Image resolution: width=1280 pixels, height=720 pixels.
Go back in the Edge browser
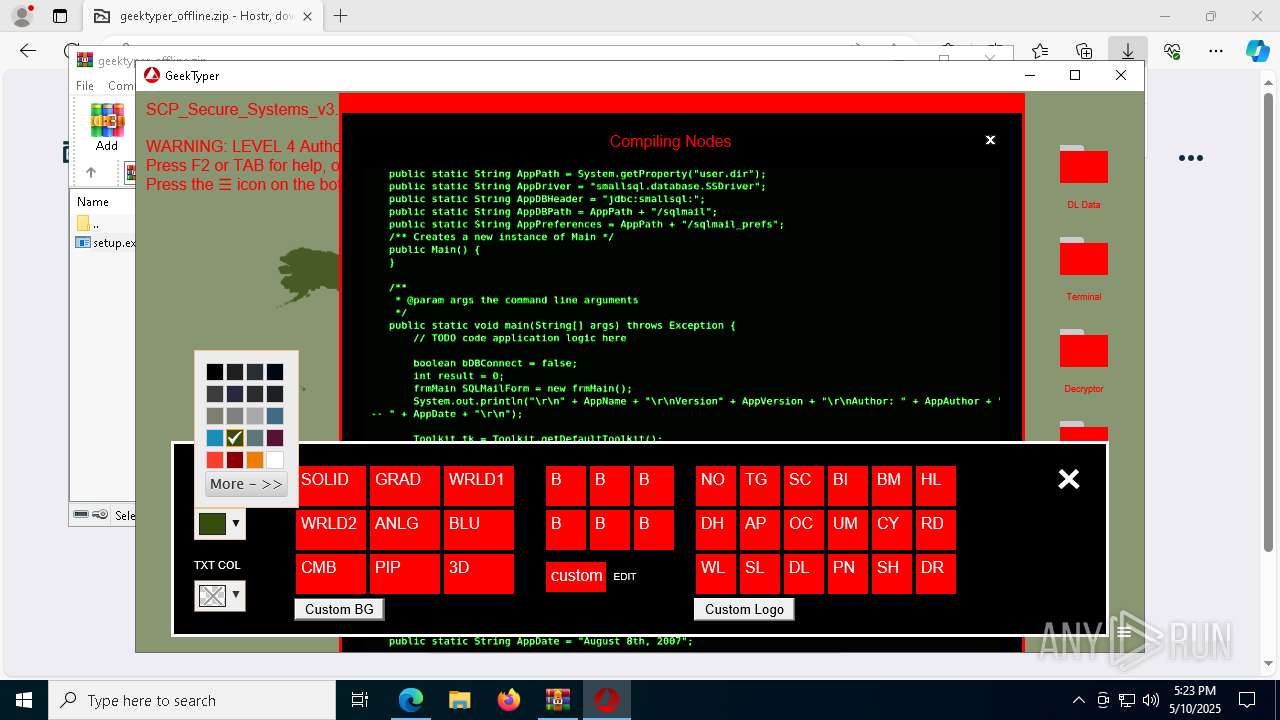(x=28, y=51)
